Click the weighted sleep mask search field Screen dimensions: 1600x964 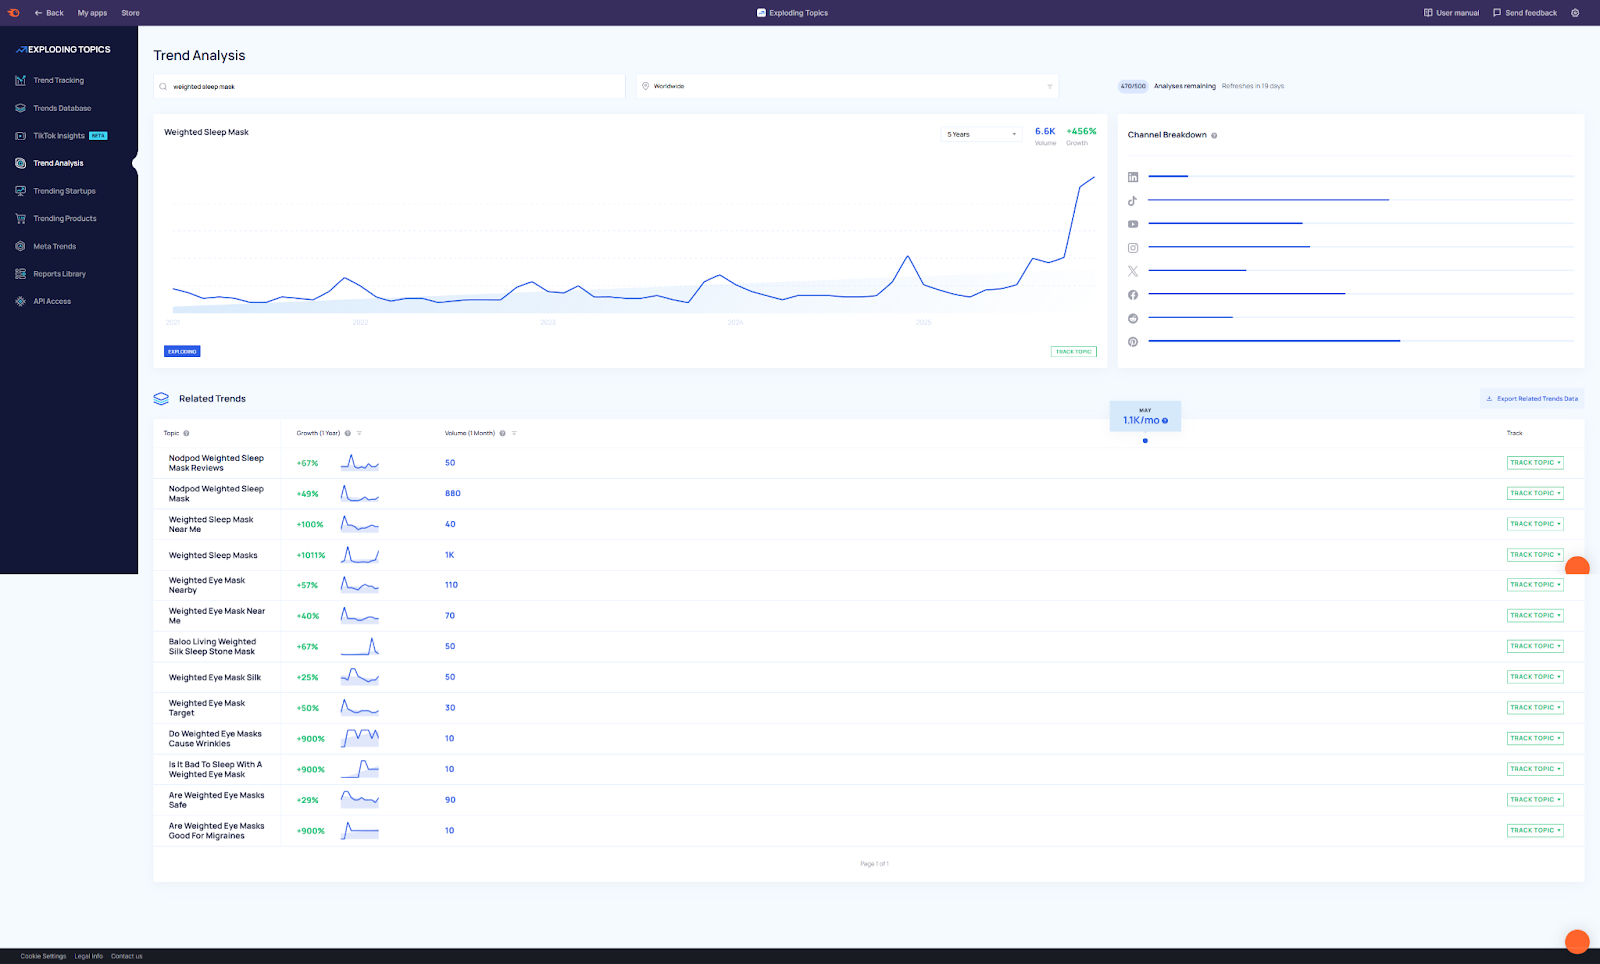[x=390, y=87]
